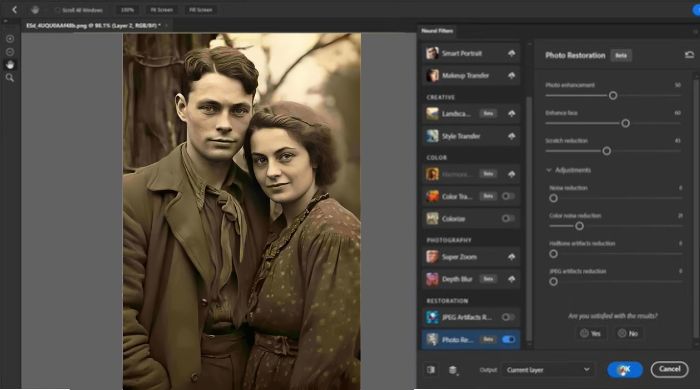Click the Scratch reduction slider handle

click(x=607, y=151)
